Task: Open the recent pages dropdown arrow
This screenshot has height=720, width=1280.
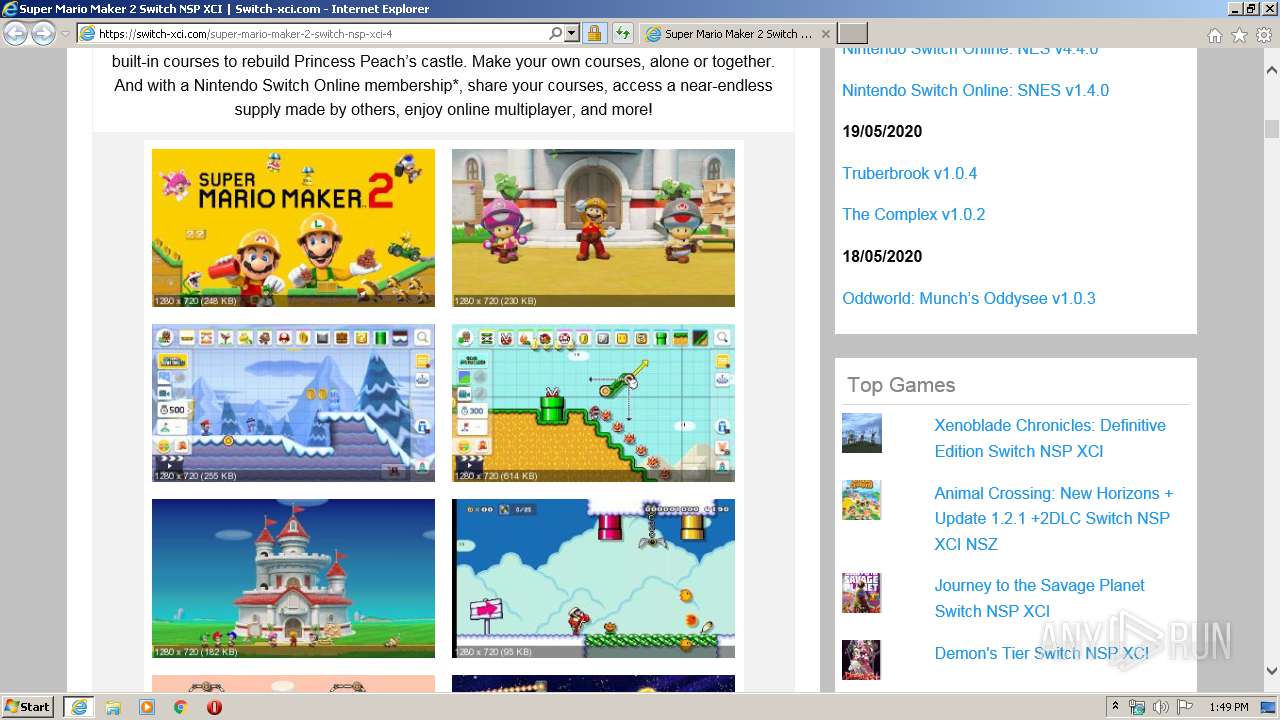Action: (65, 34)
